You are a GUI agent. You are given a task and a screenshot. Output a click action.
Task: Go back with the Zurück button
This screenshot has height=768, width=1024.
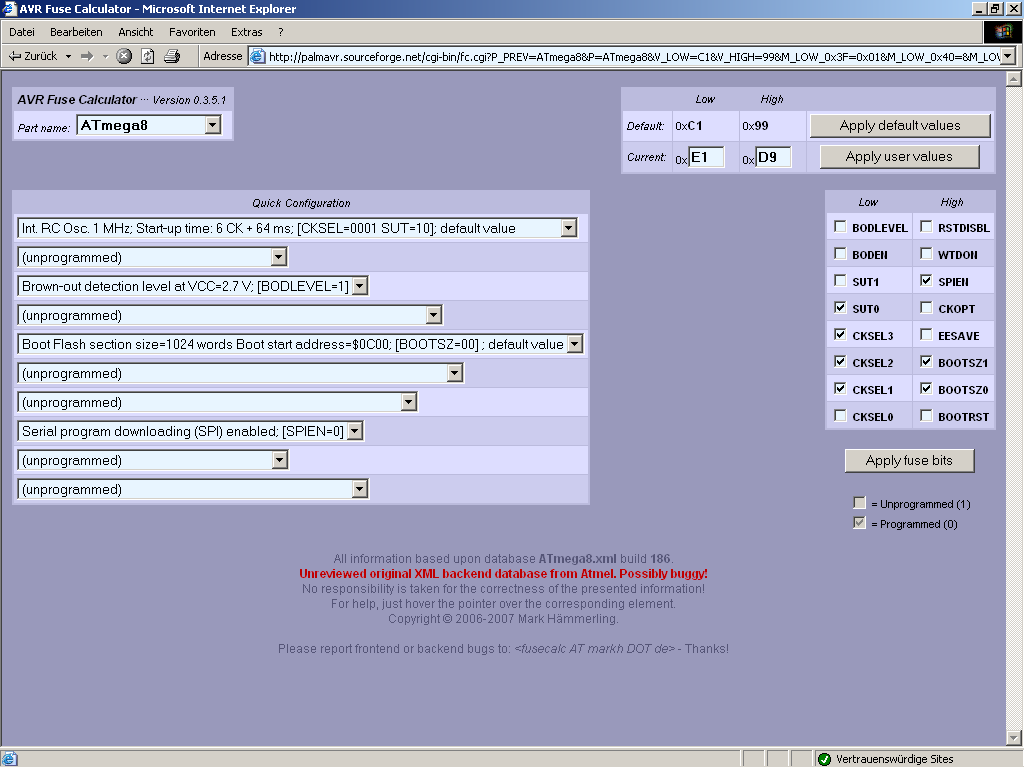click(33, 56)
